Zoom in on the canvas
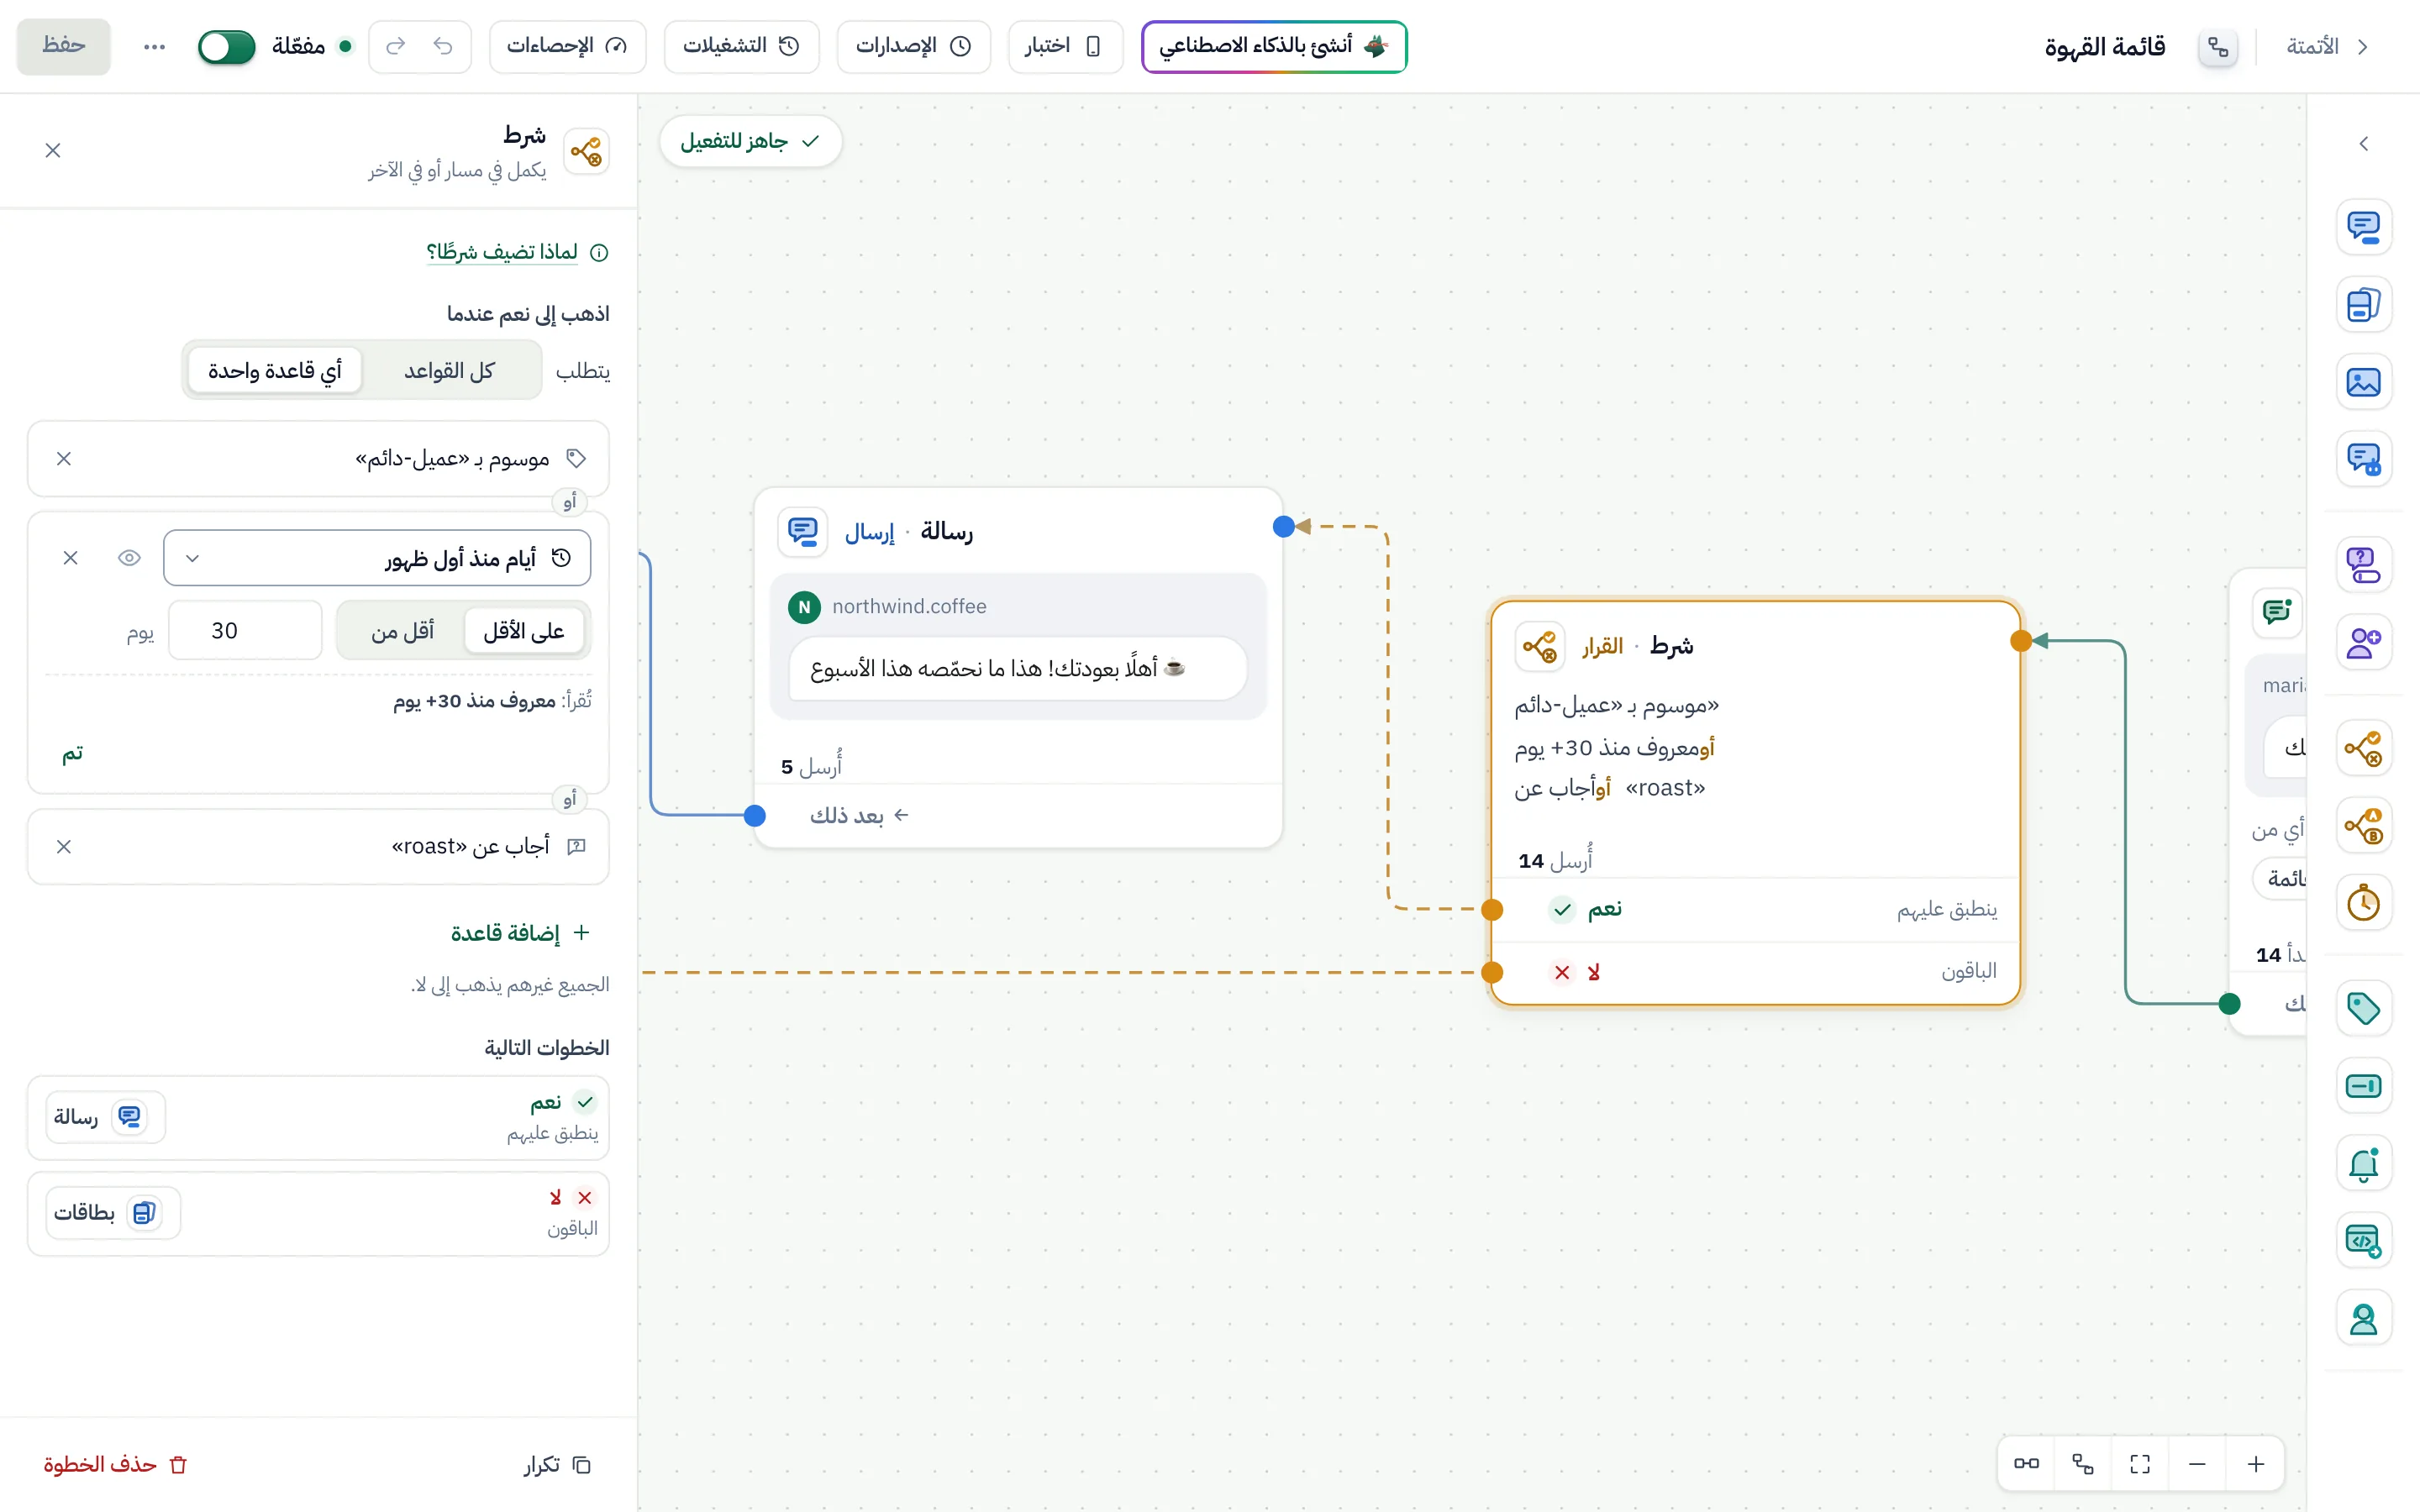Image resolution: width=2420 pixels, height=1512 pixels. point(2255,1464)
